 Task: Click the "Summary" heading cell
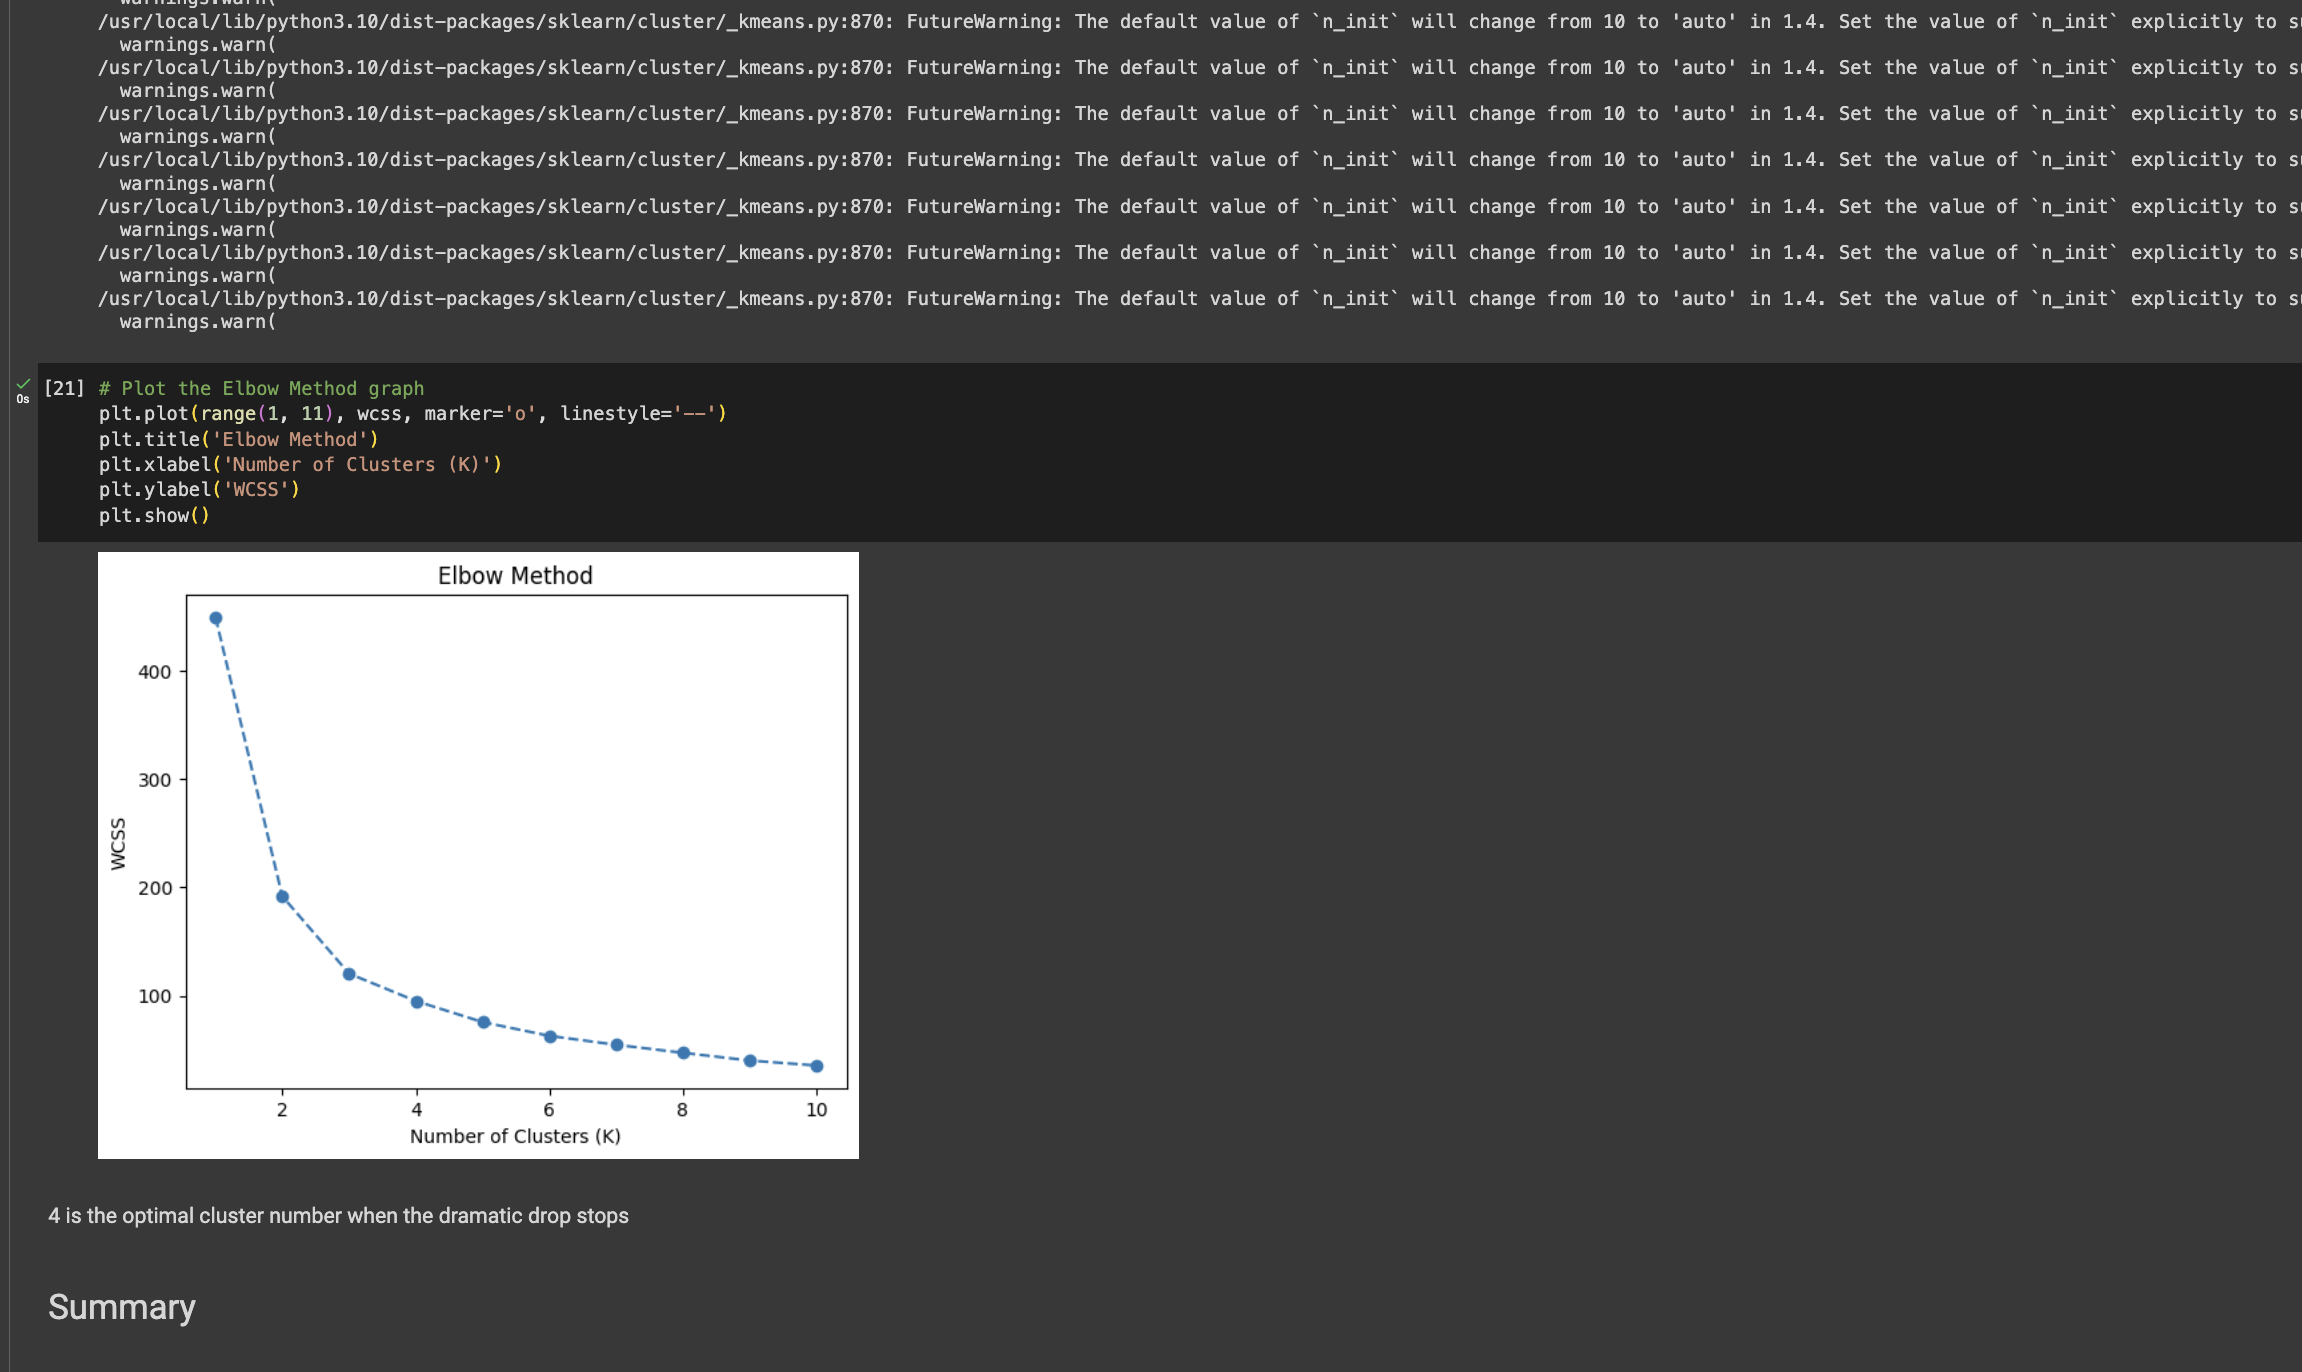(x=121, y=1307)
